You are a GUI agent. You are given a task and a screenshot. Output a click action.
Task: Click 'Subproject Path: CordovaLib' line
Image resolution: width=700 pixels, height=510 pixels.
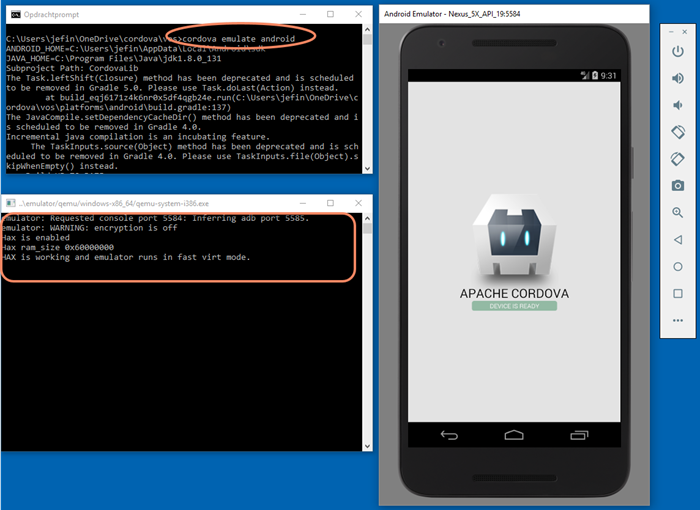[x=72, y=68]
